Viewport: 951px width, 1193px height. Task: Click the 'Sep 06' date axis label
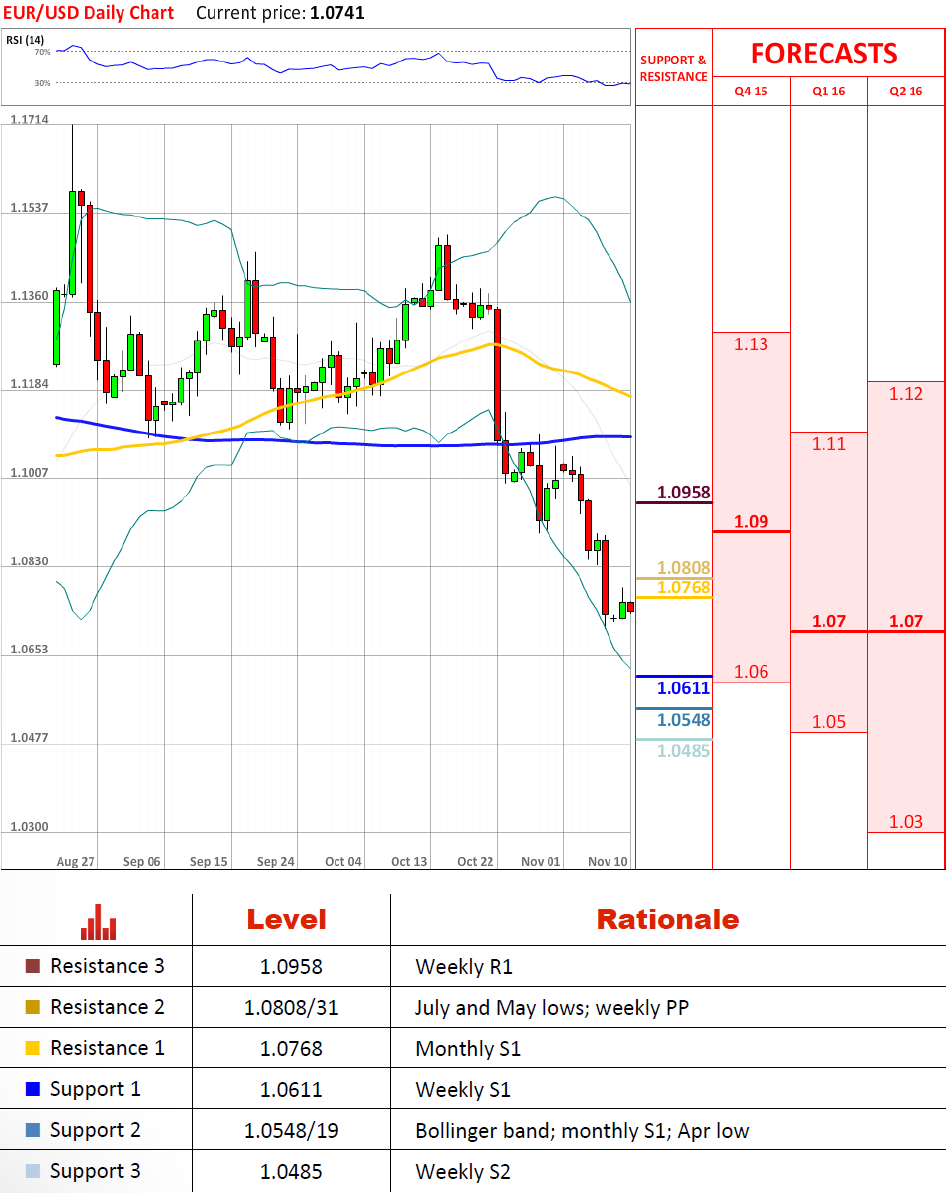(142, 862)
